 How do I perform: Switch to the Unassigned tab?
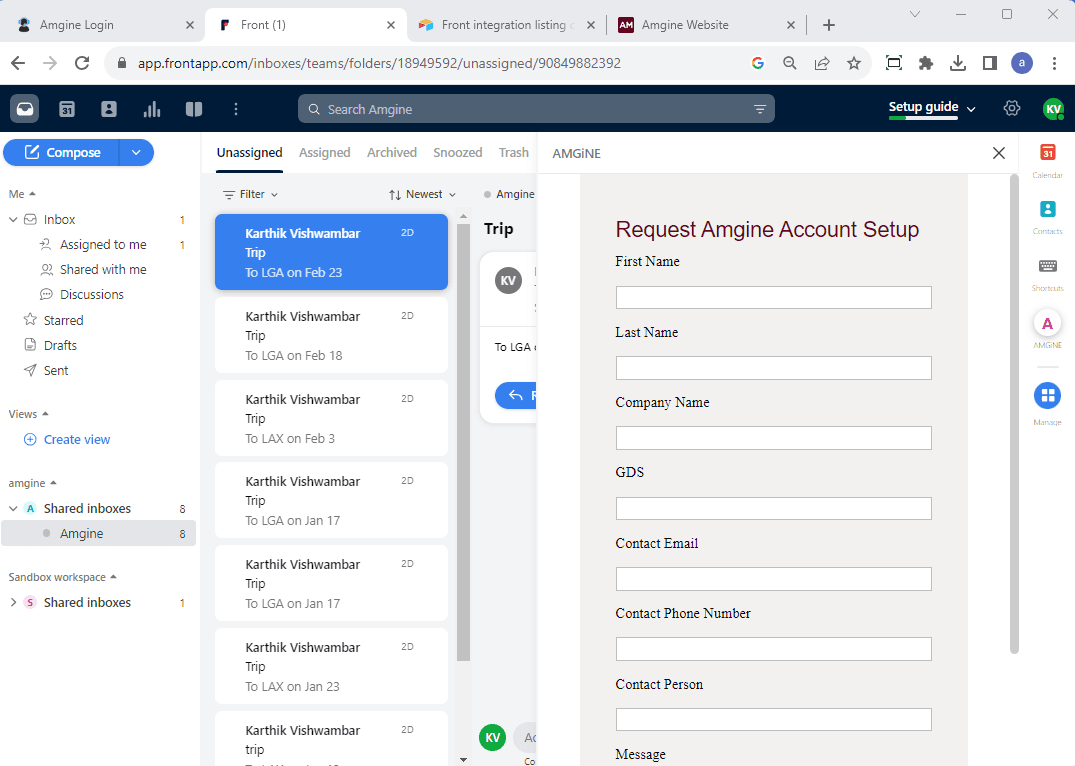tap(250, 152)
